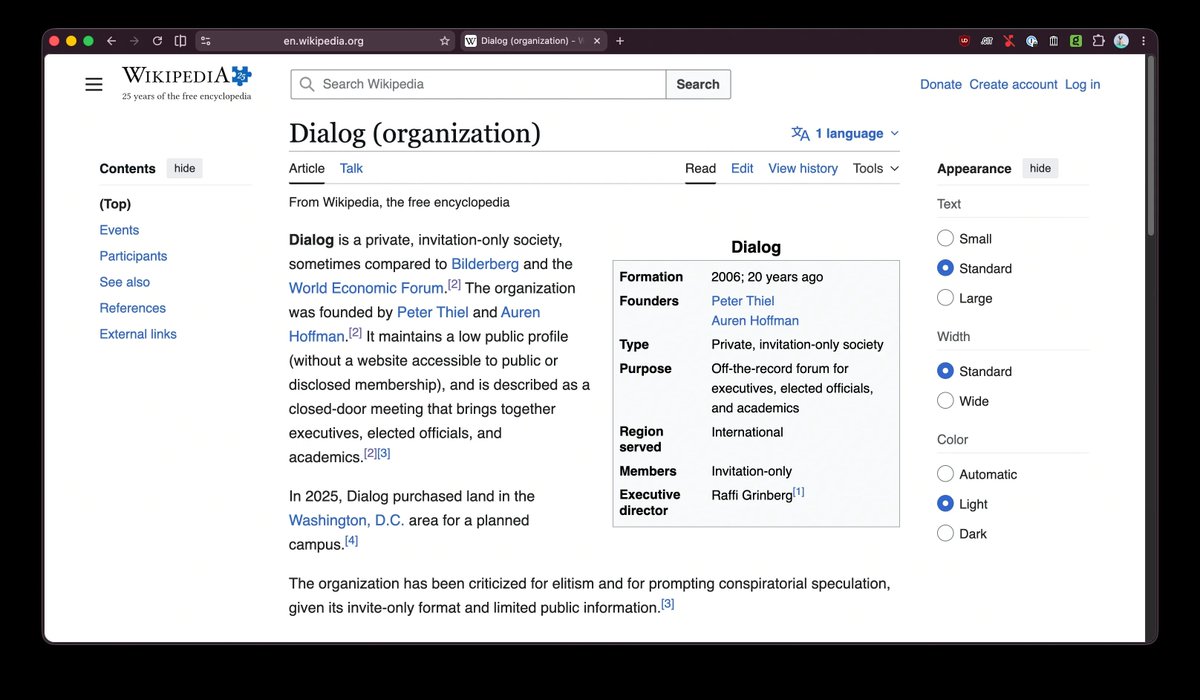Image resolution: width=1200 pixels, height=700 pixels.
Task: Jump to References in Contents
Action: (133, 308)
